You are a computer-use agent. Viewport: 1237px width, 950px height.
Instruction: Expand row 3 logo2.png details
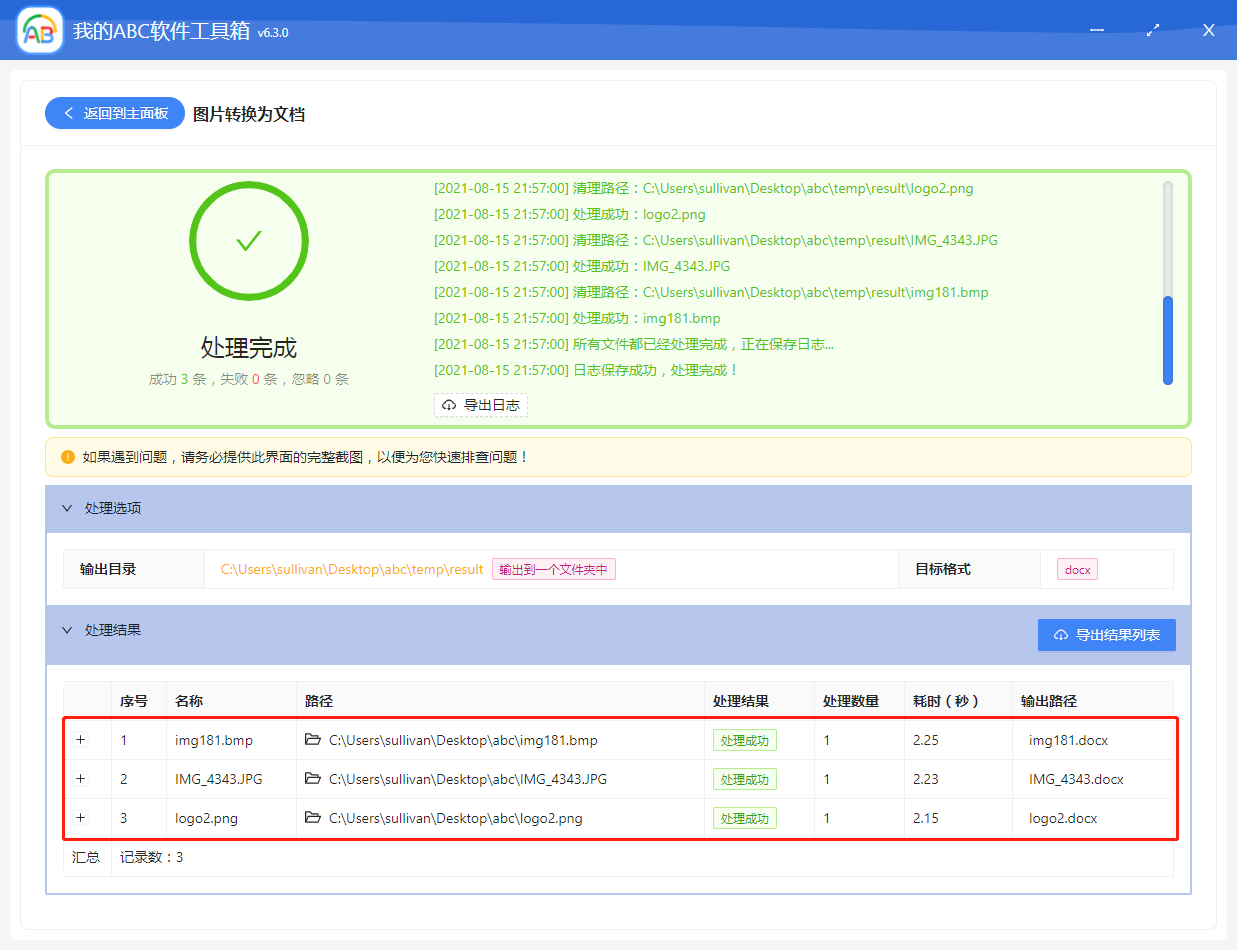81,818
